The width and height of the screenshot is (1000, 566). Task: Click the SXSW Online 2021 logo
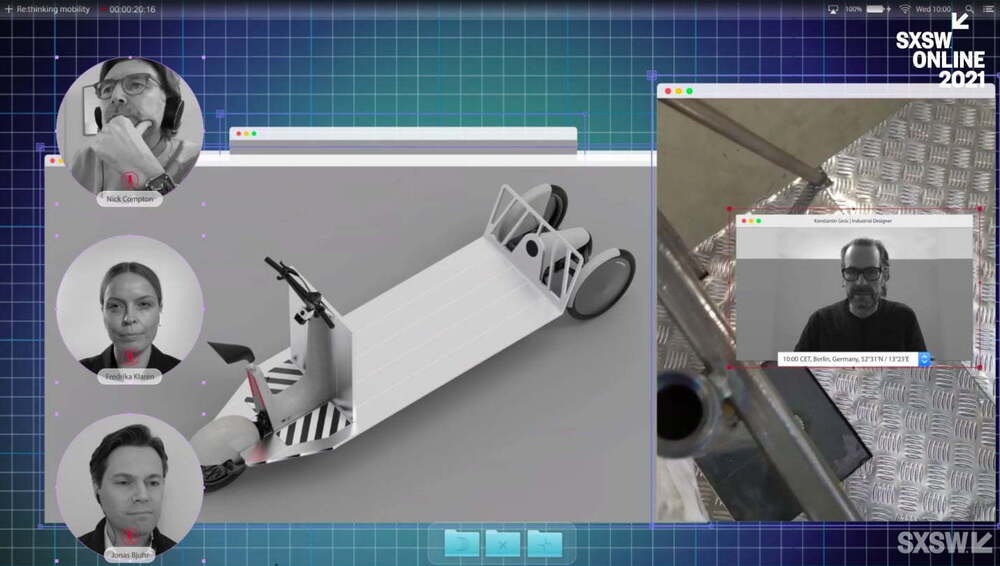click(940, 50)
